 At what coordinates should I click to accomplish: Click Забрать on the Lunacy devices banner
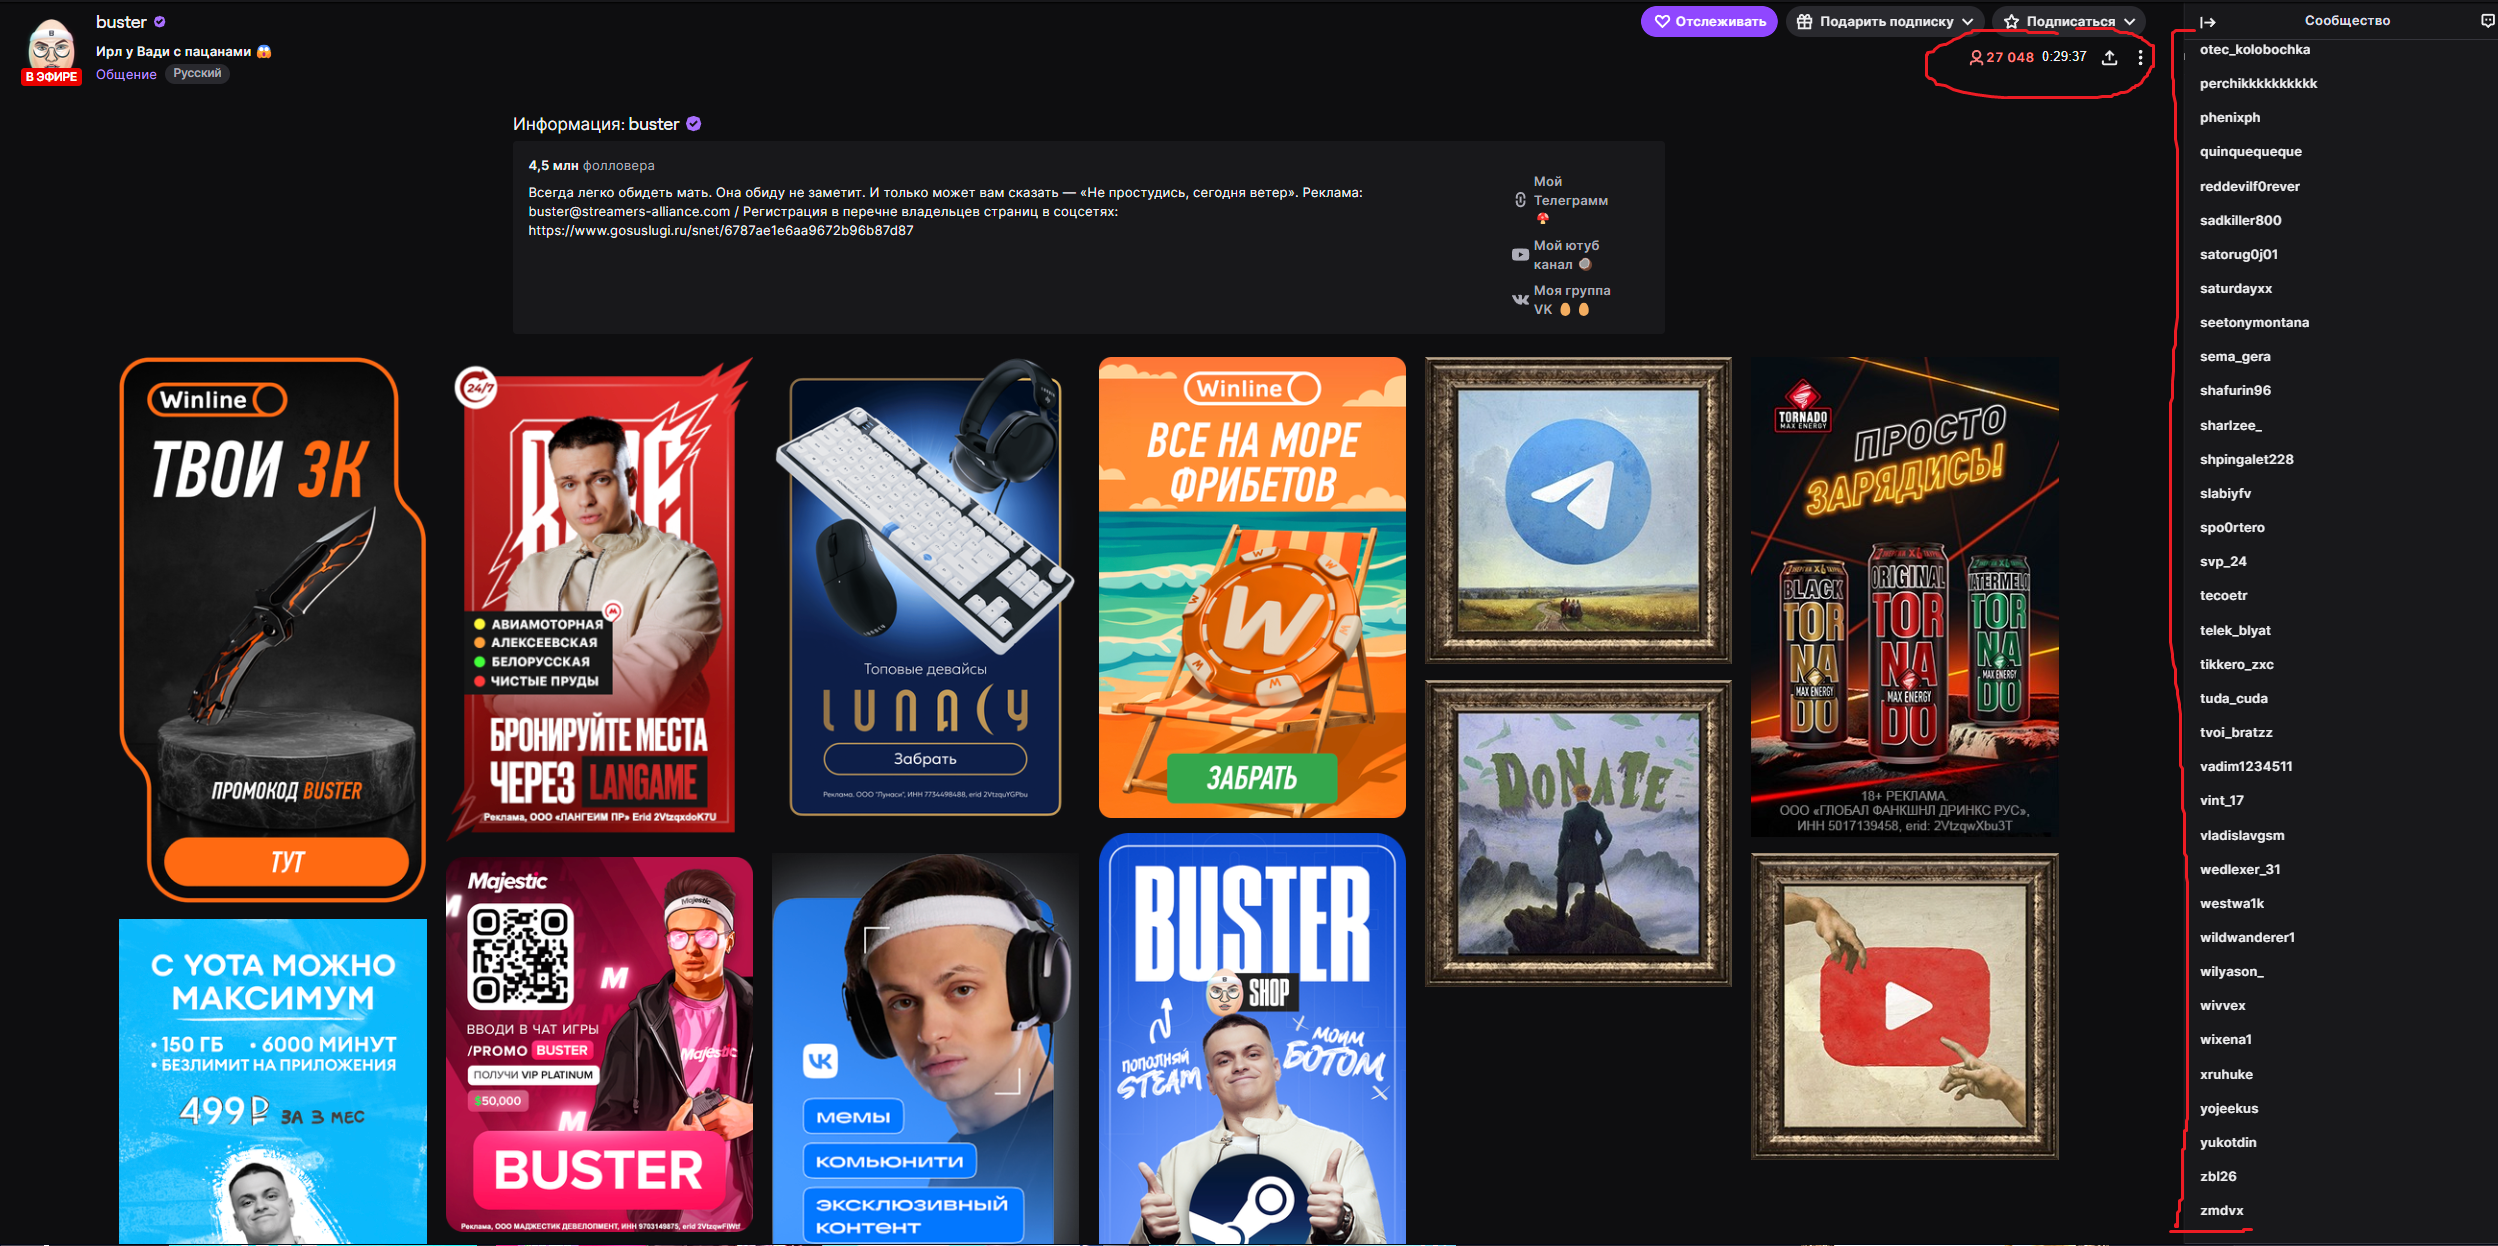[925, 758]
